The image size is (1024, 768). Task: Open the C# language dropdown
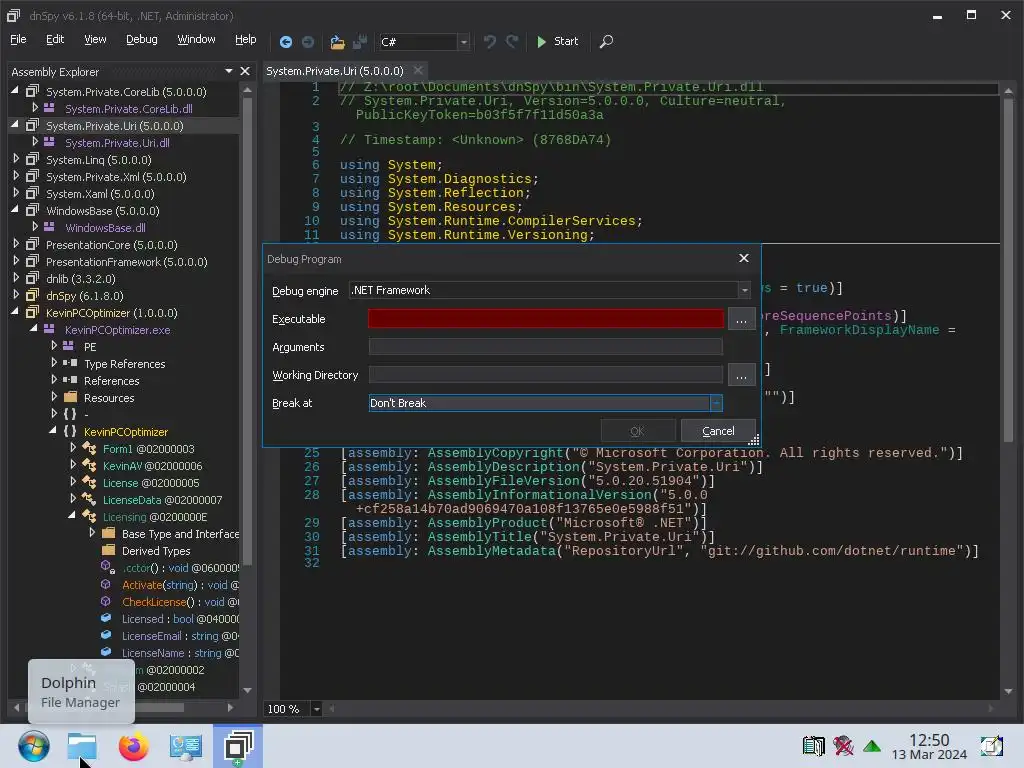(x=464, y=42)
